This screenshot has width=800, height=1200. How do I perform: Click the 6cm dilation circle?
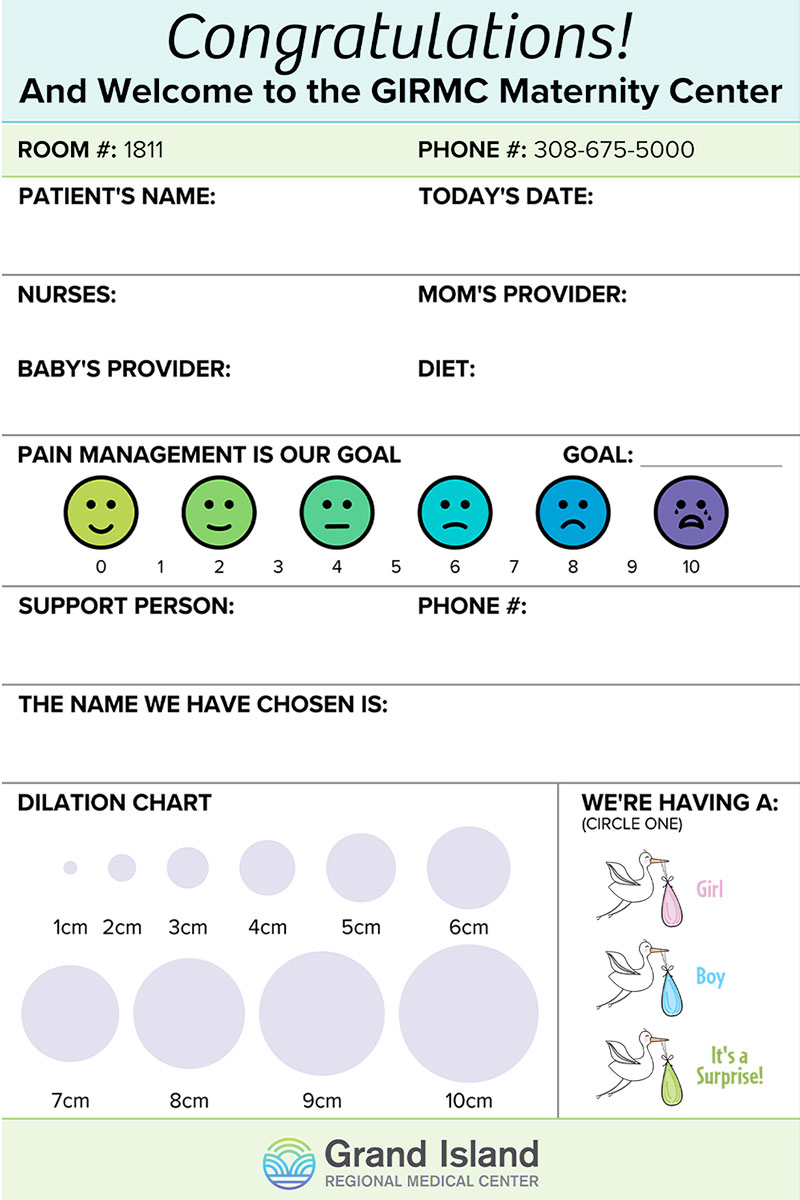click(x=468, y=868)
